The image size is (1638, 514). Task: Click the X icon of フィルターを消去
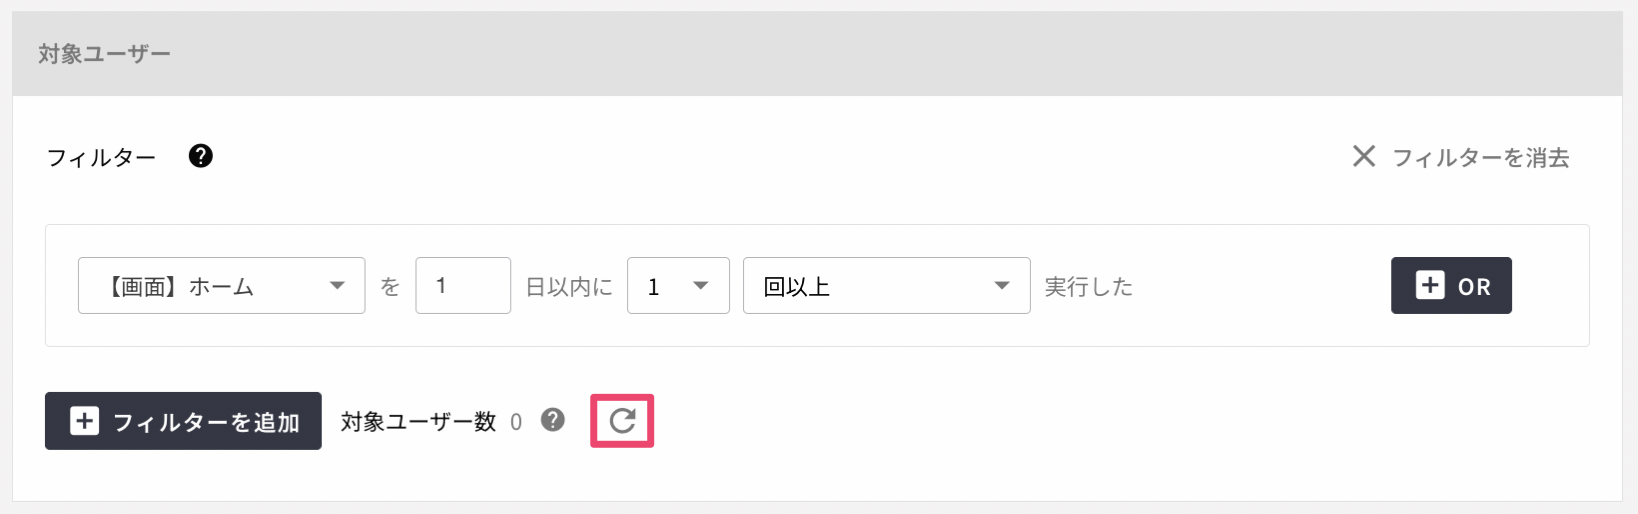click(1364, 156)
